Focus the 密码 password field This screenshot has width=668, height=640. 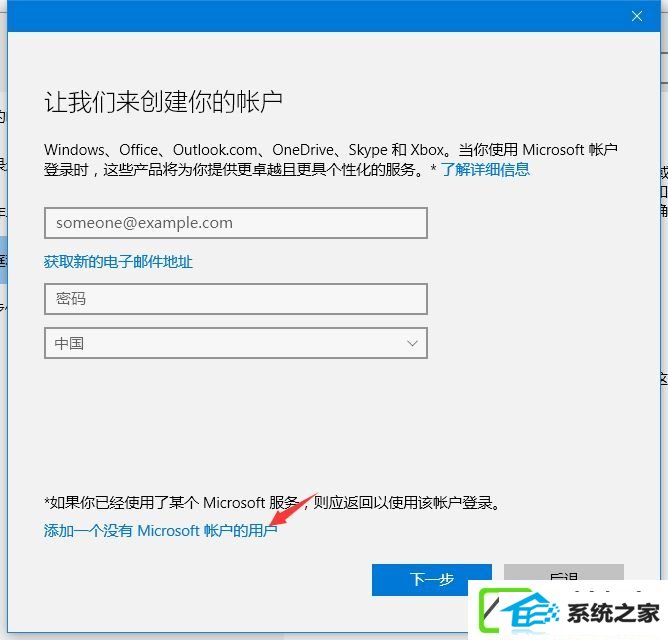tap(236, 299)
